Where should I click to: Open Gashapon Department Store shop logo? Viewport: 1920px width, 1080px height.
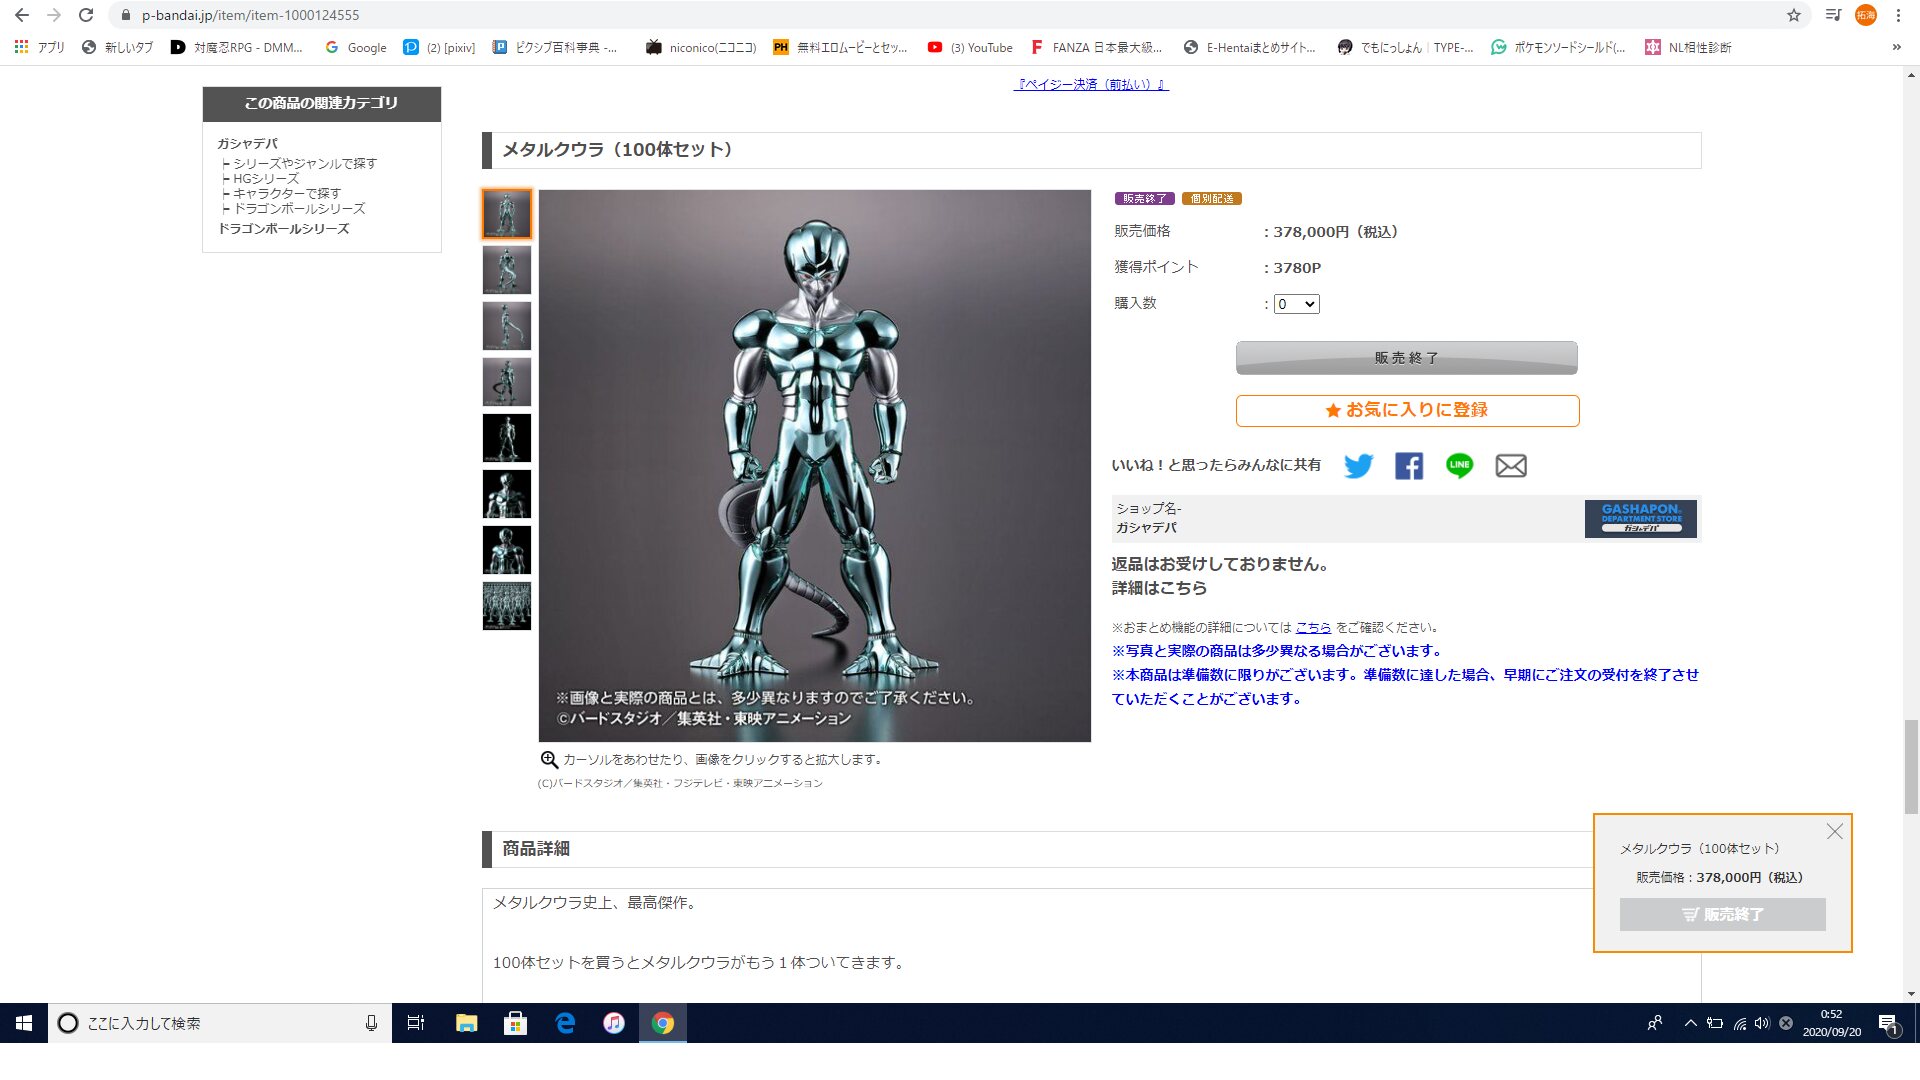pos(1640,519)
